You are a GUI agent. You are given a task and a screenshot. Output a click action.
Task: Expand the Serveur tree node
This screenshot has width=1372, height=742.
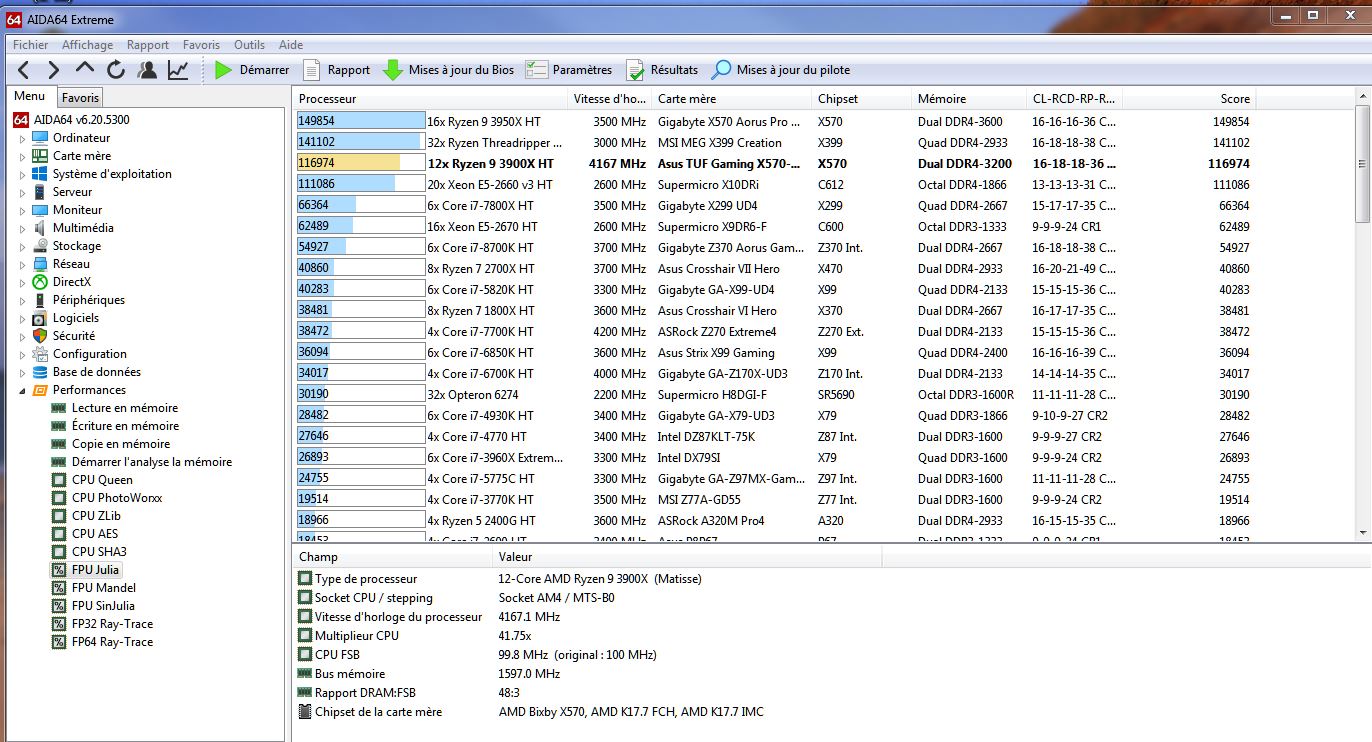coord(22,192)
